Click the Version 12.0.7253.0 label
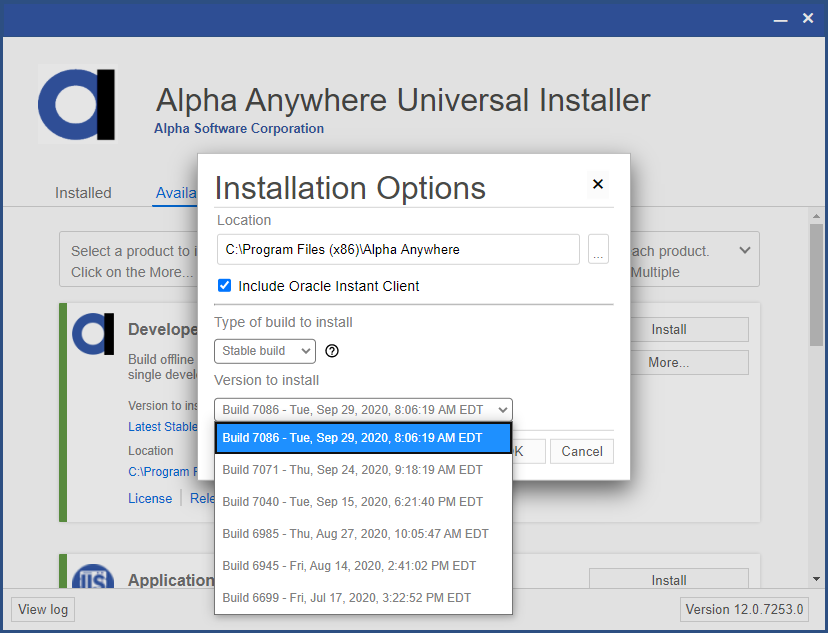Screen dimensions: 828x633 [744, 609]
